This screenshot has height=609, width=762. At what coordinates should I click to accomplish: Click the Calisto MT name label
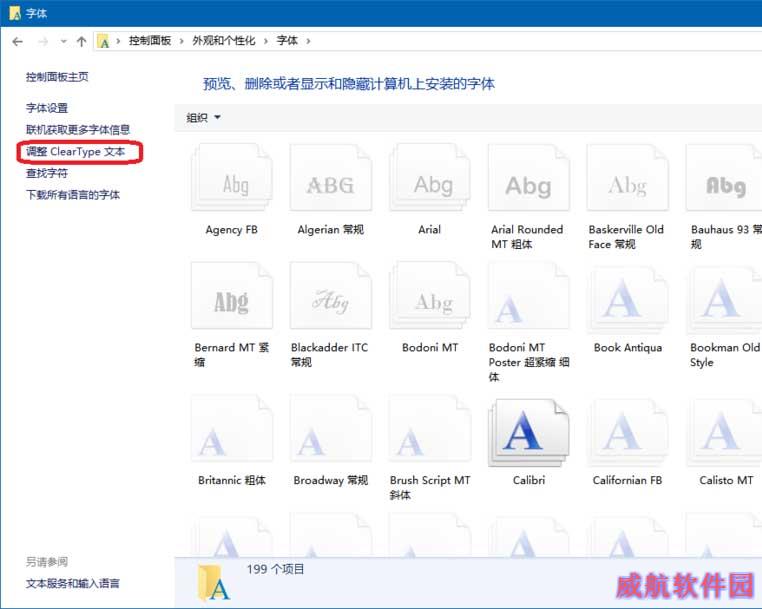pos(726,480)
